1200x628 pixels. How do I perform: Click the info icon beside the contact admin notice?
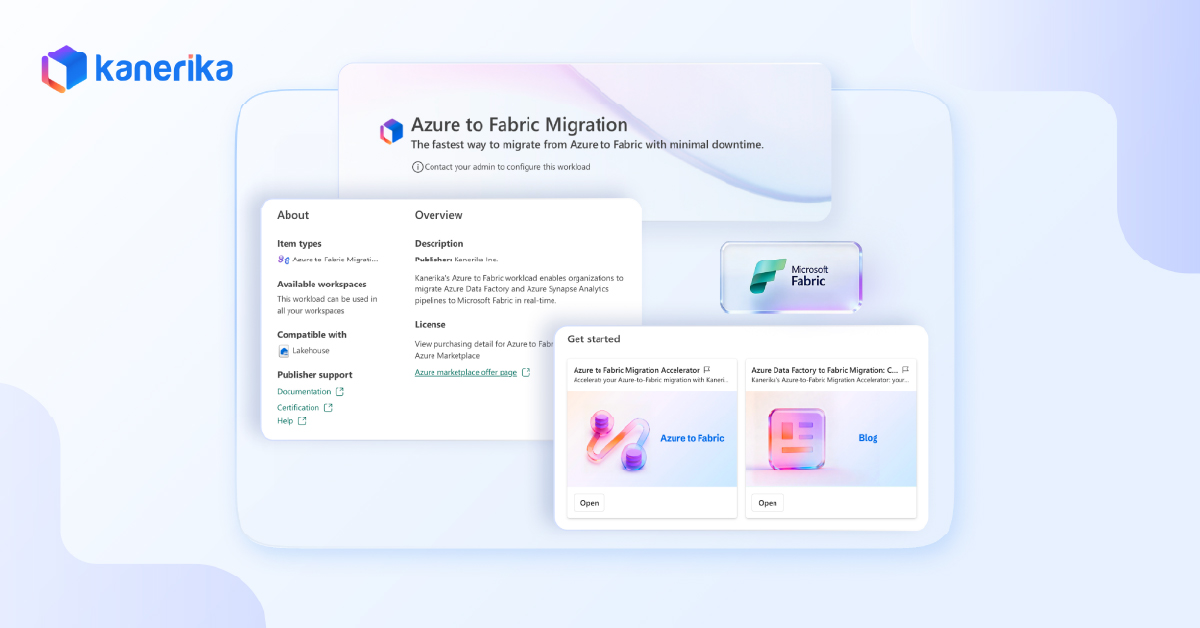click(417, 167)
